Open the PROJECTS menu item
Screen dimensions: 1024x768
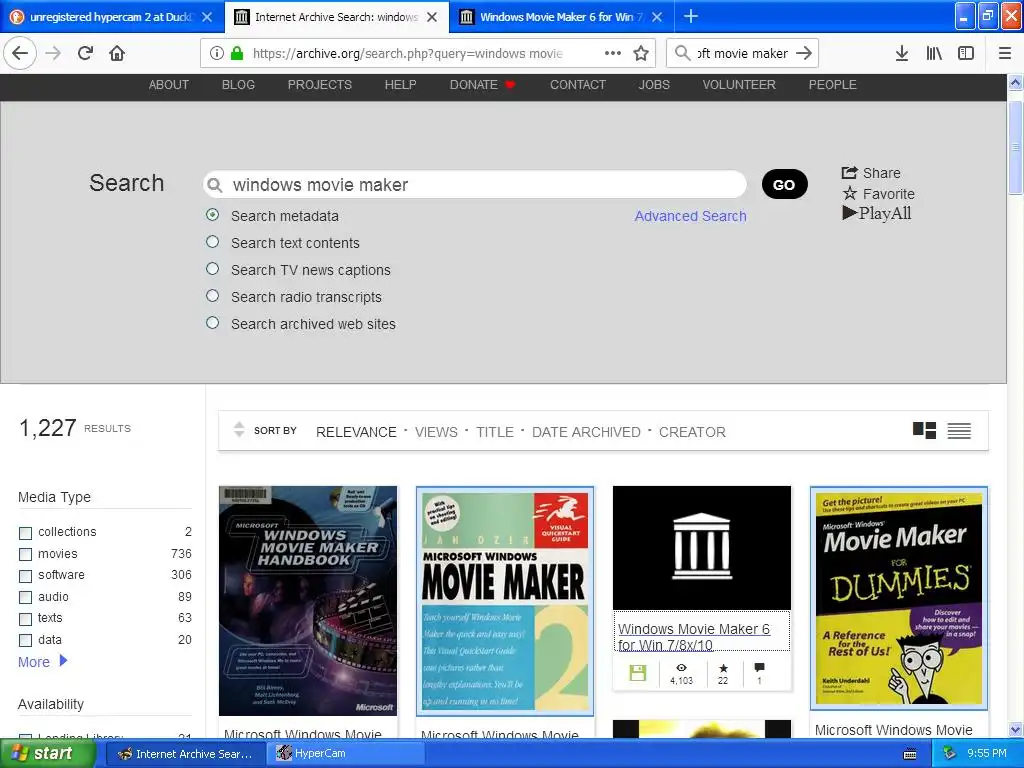coord(319,85)
